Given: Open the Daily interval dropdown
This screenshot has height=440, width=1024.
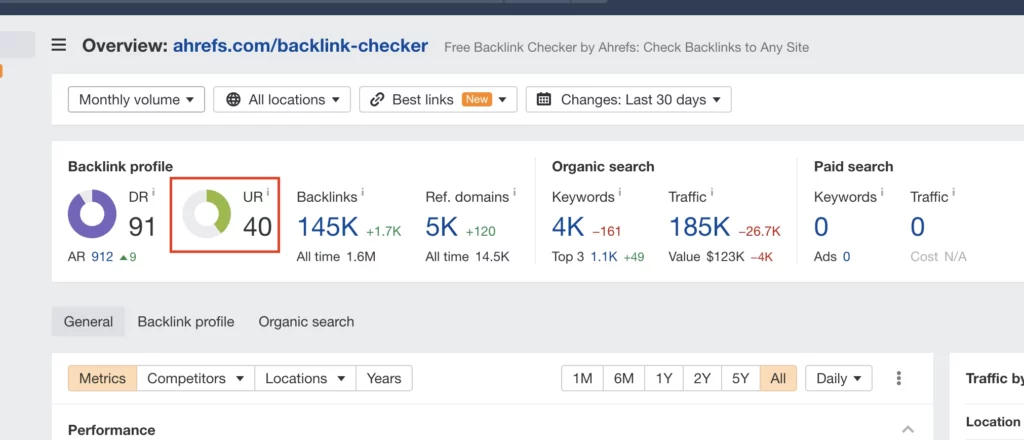Looking at the screenshot, I should click(839, 378).
